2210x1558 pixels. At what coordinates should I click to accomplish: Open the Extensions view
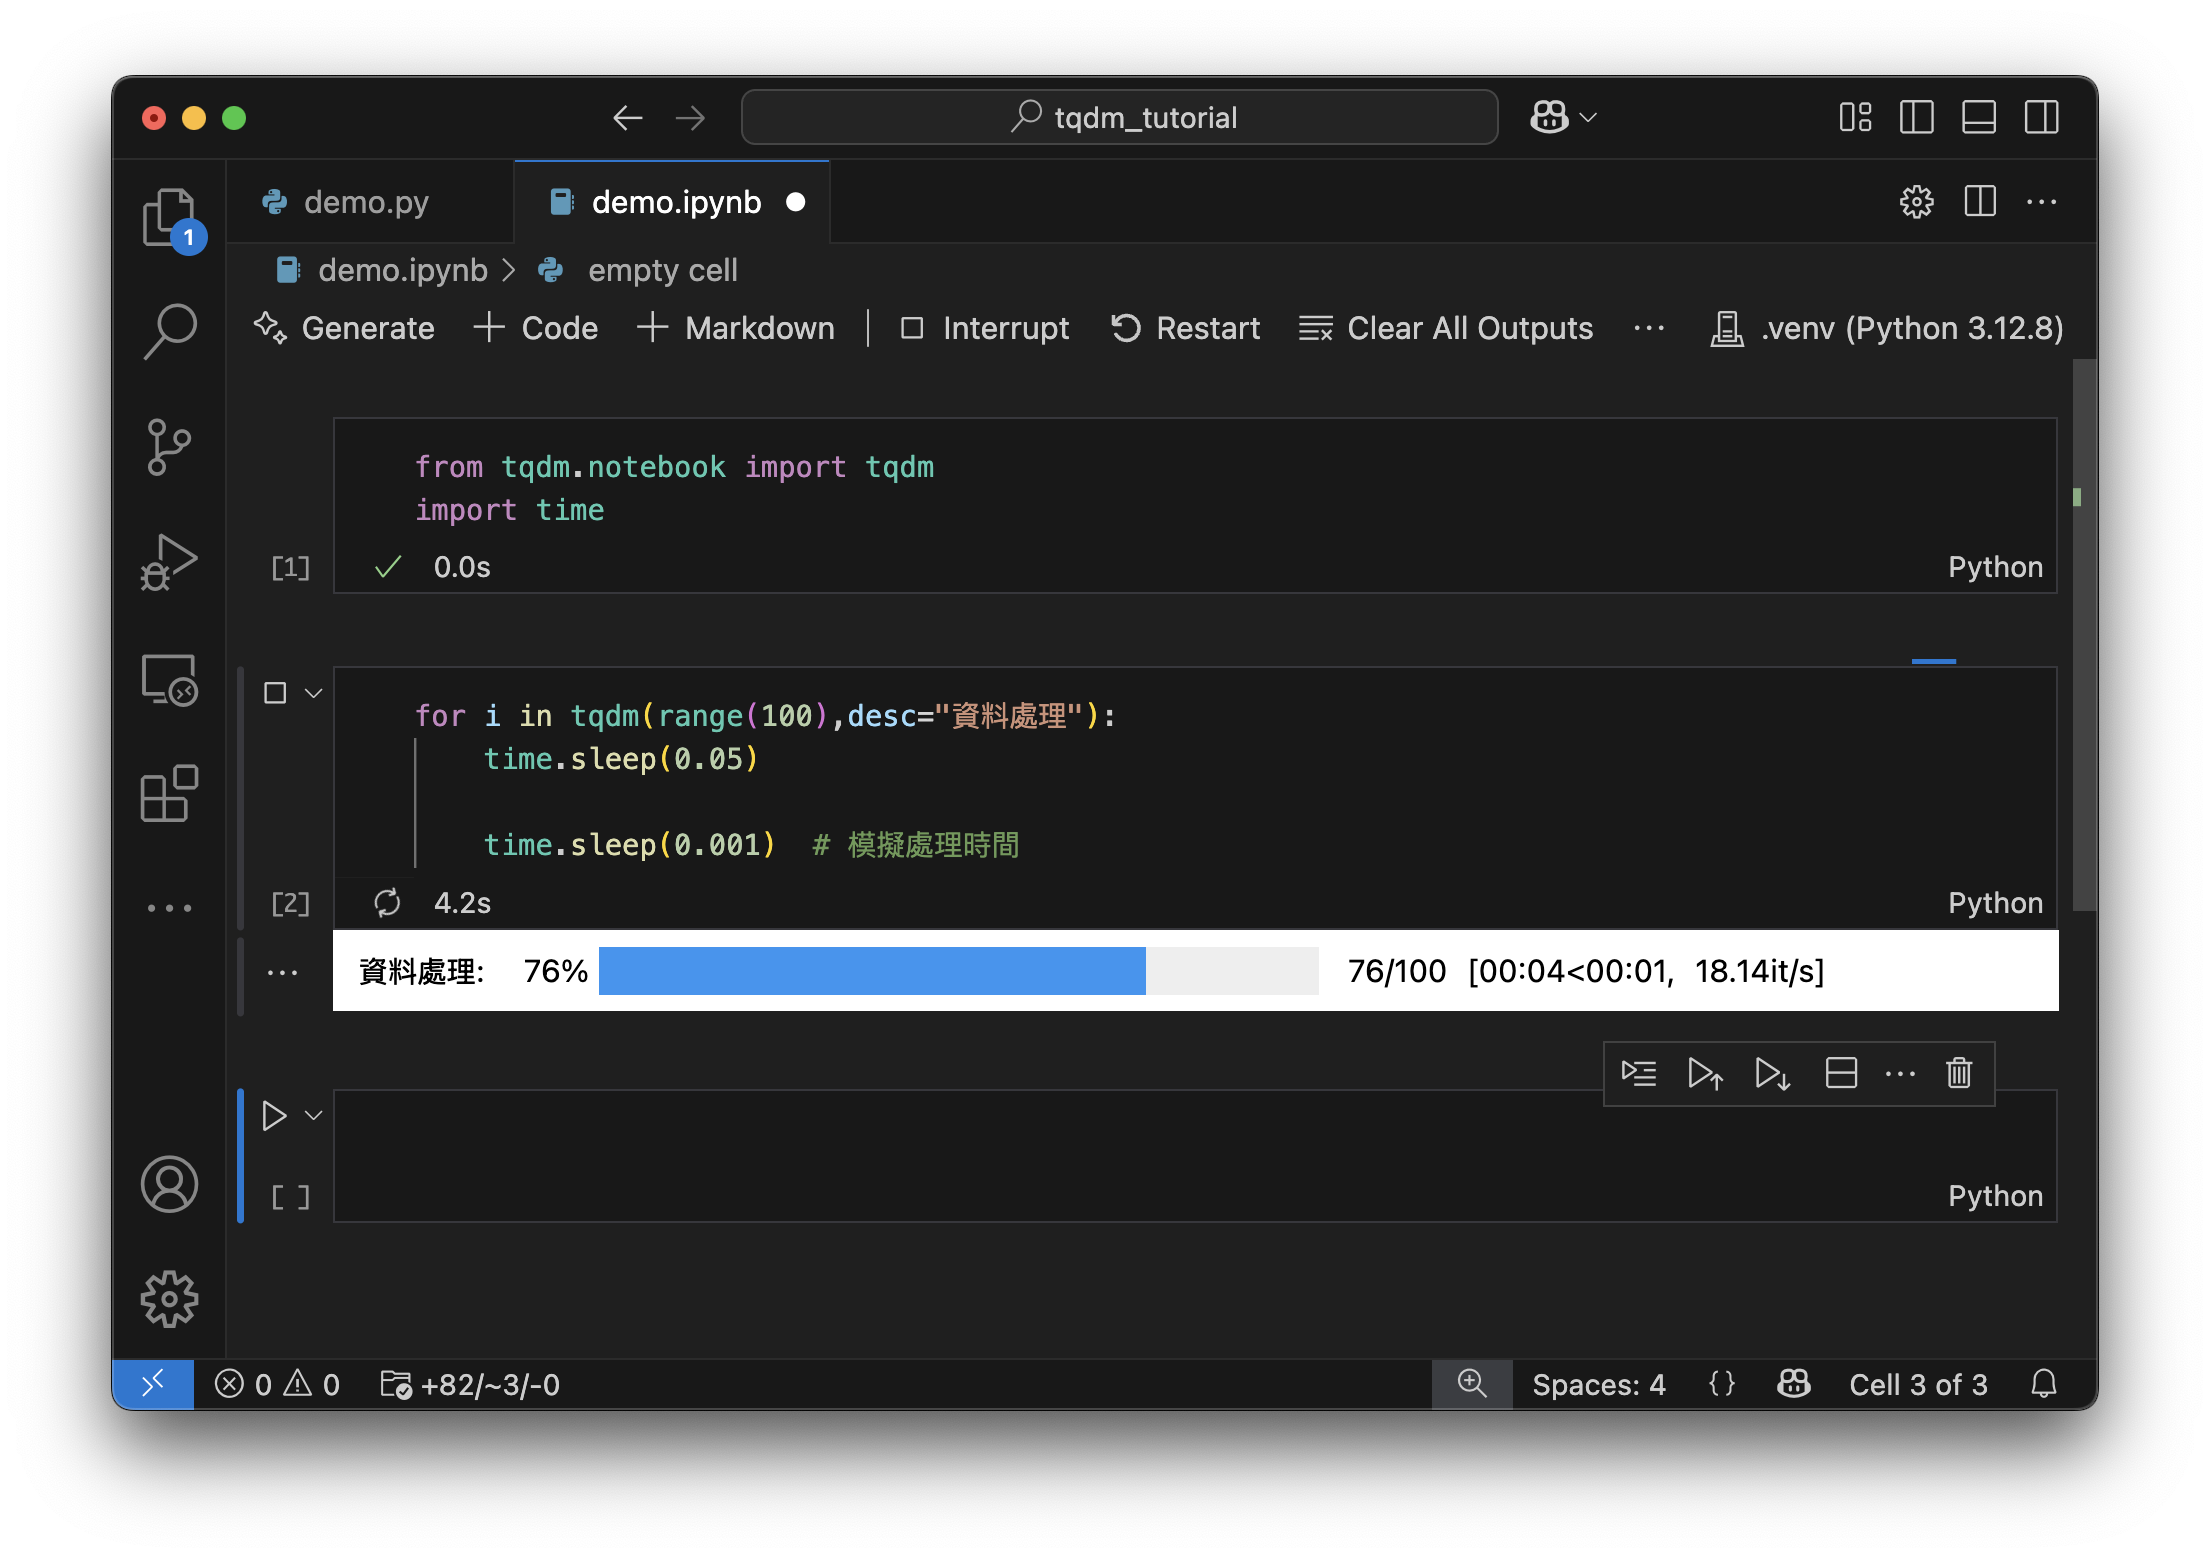[x=170, y=794]
